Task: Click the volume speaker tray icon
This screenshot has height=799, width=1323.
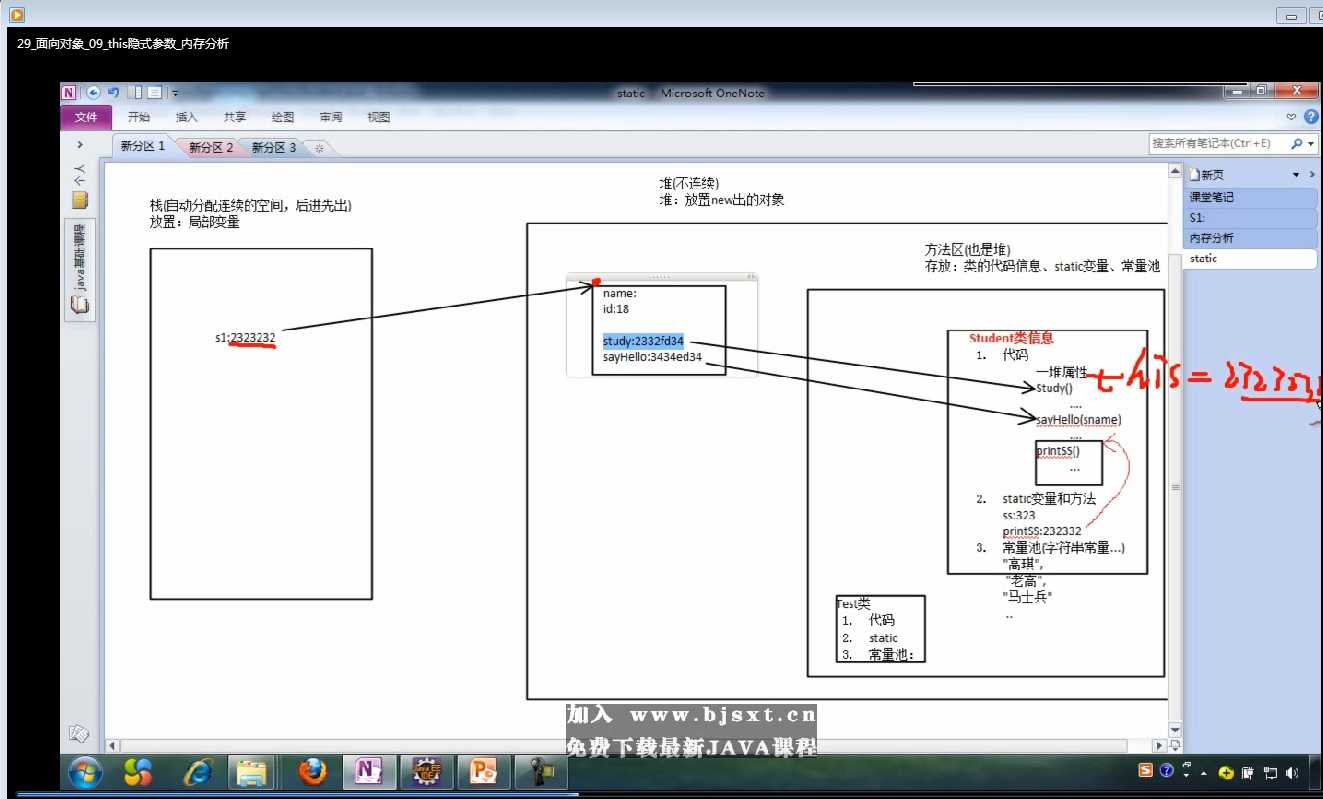Action: click(1292, 772)
